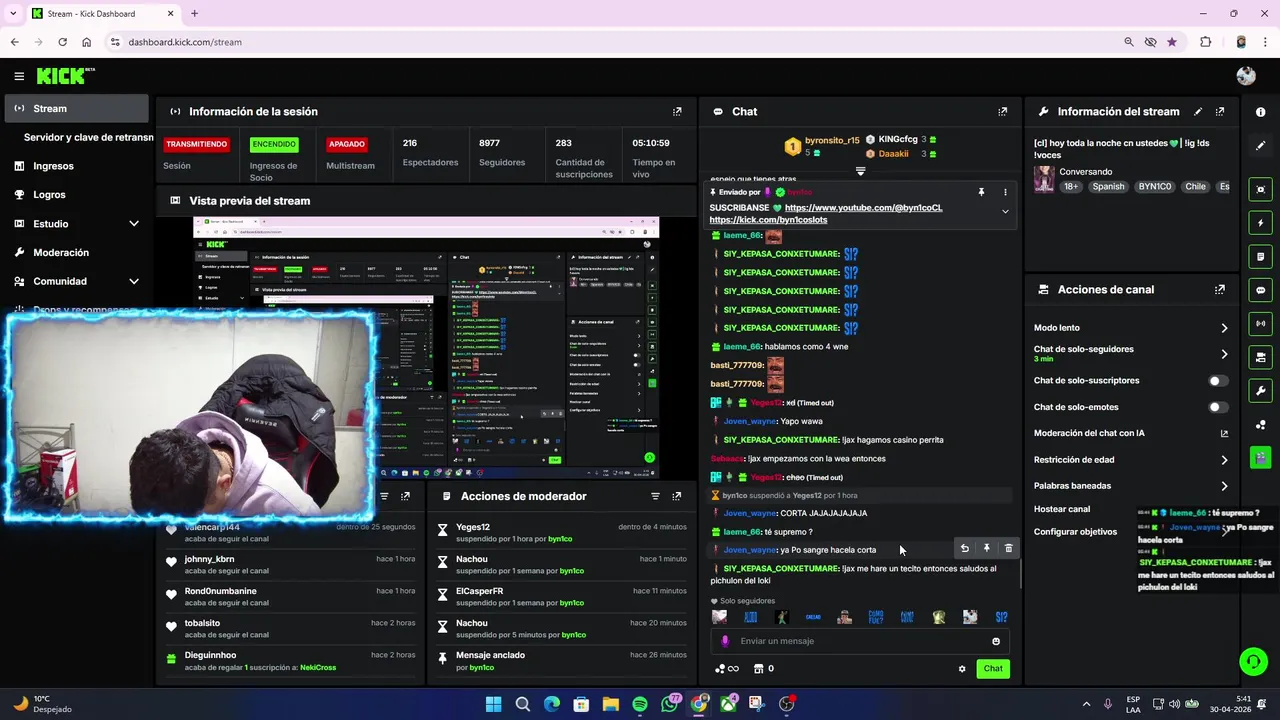Click the info icon in right sidebar

pos(1260,112)
